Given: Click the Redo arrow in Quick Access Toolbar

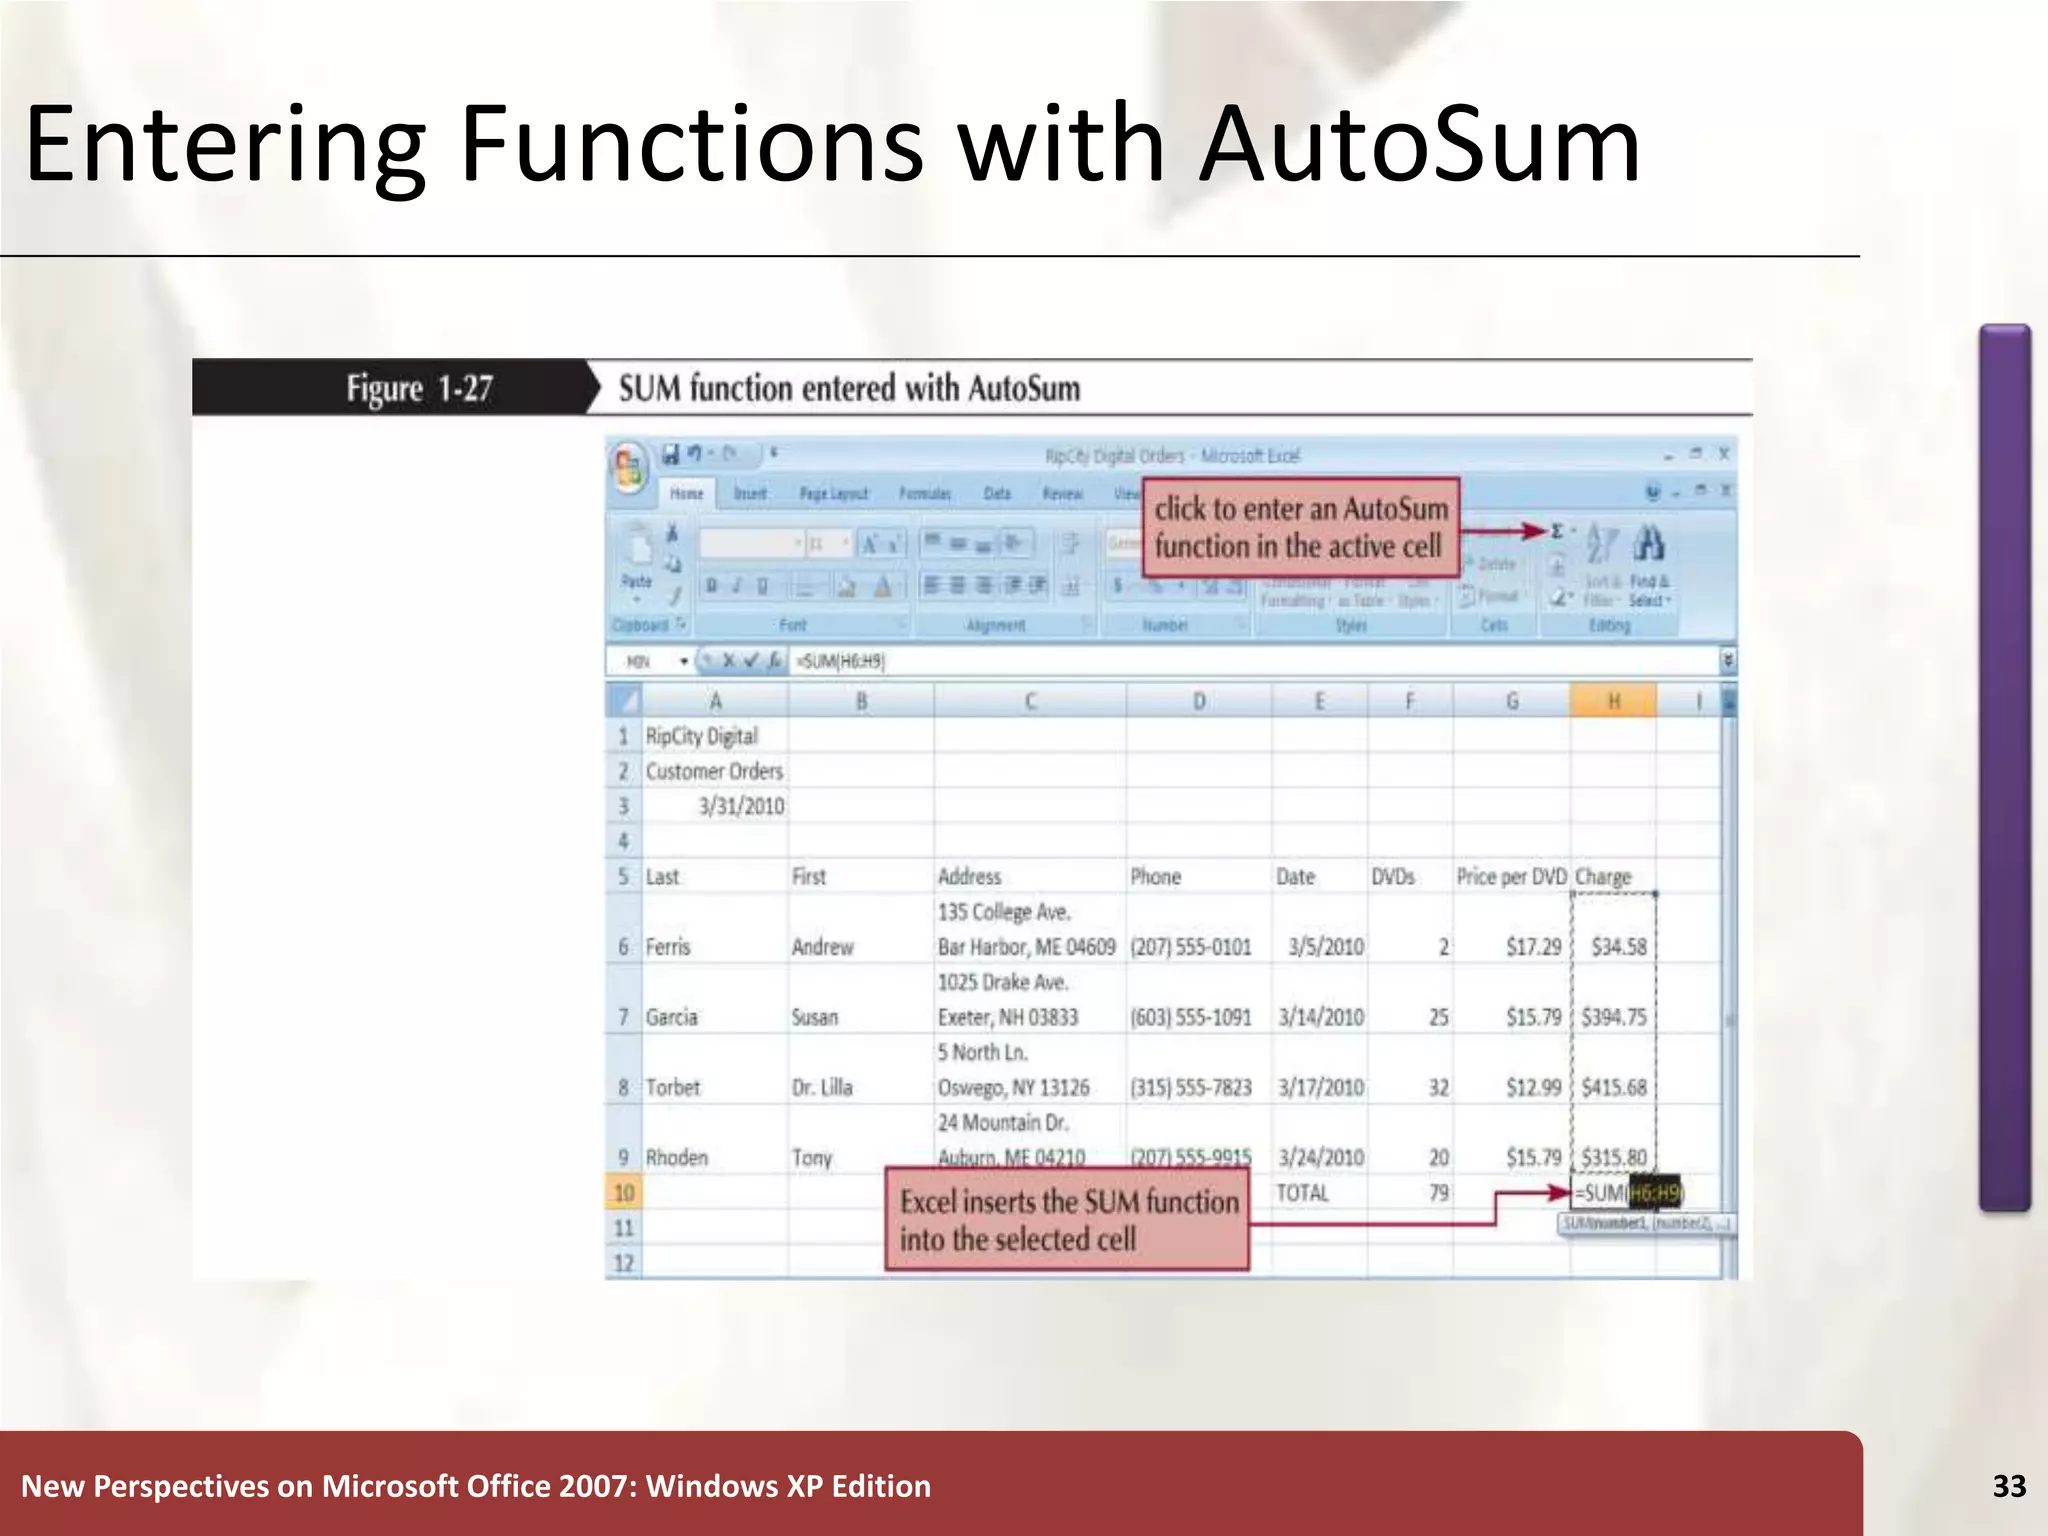Looking at the screenshot, I should click(x=730, y=454).
